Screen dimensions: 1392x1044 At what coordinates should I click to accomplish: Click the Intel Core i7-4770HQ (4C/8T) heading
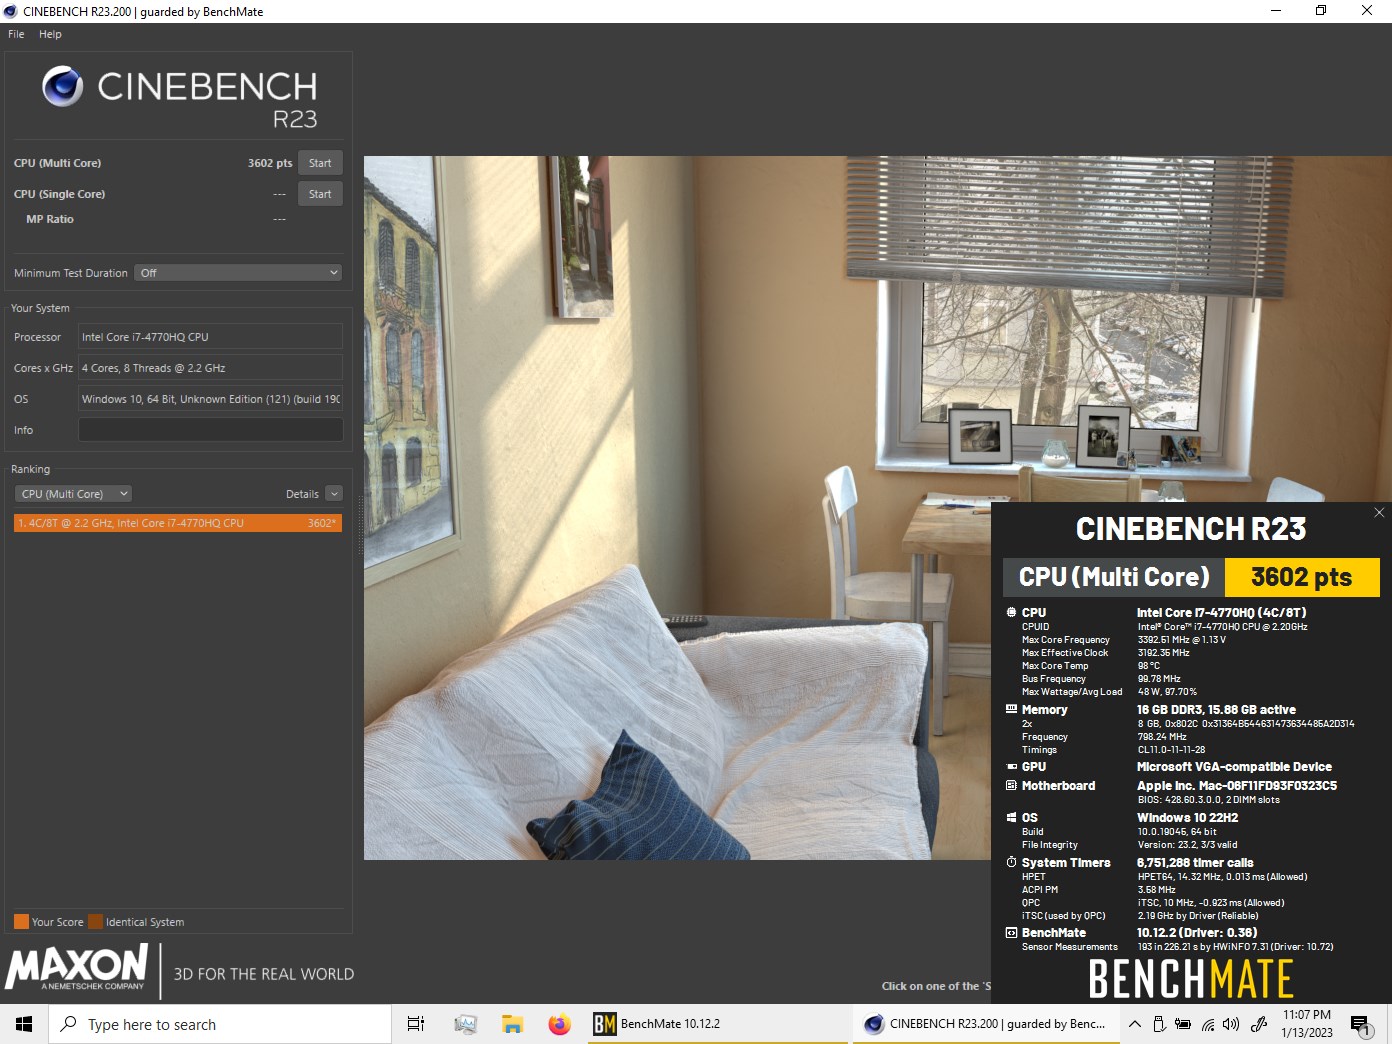[1222, 612]
